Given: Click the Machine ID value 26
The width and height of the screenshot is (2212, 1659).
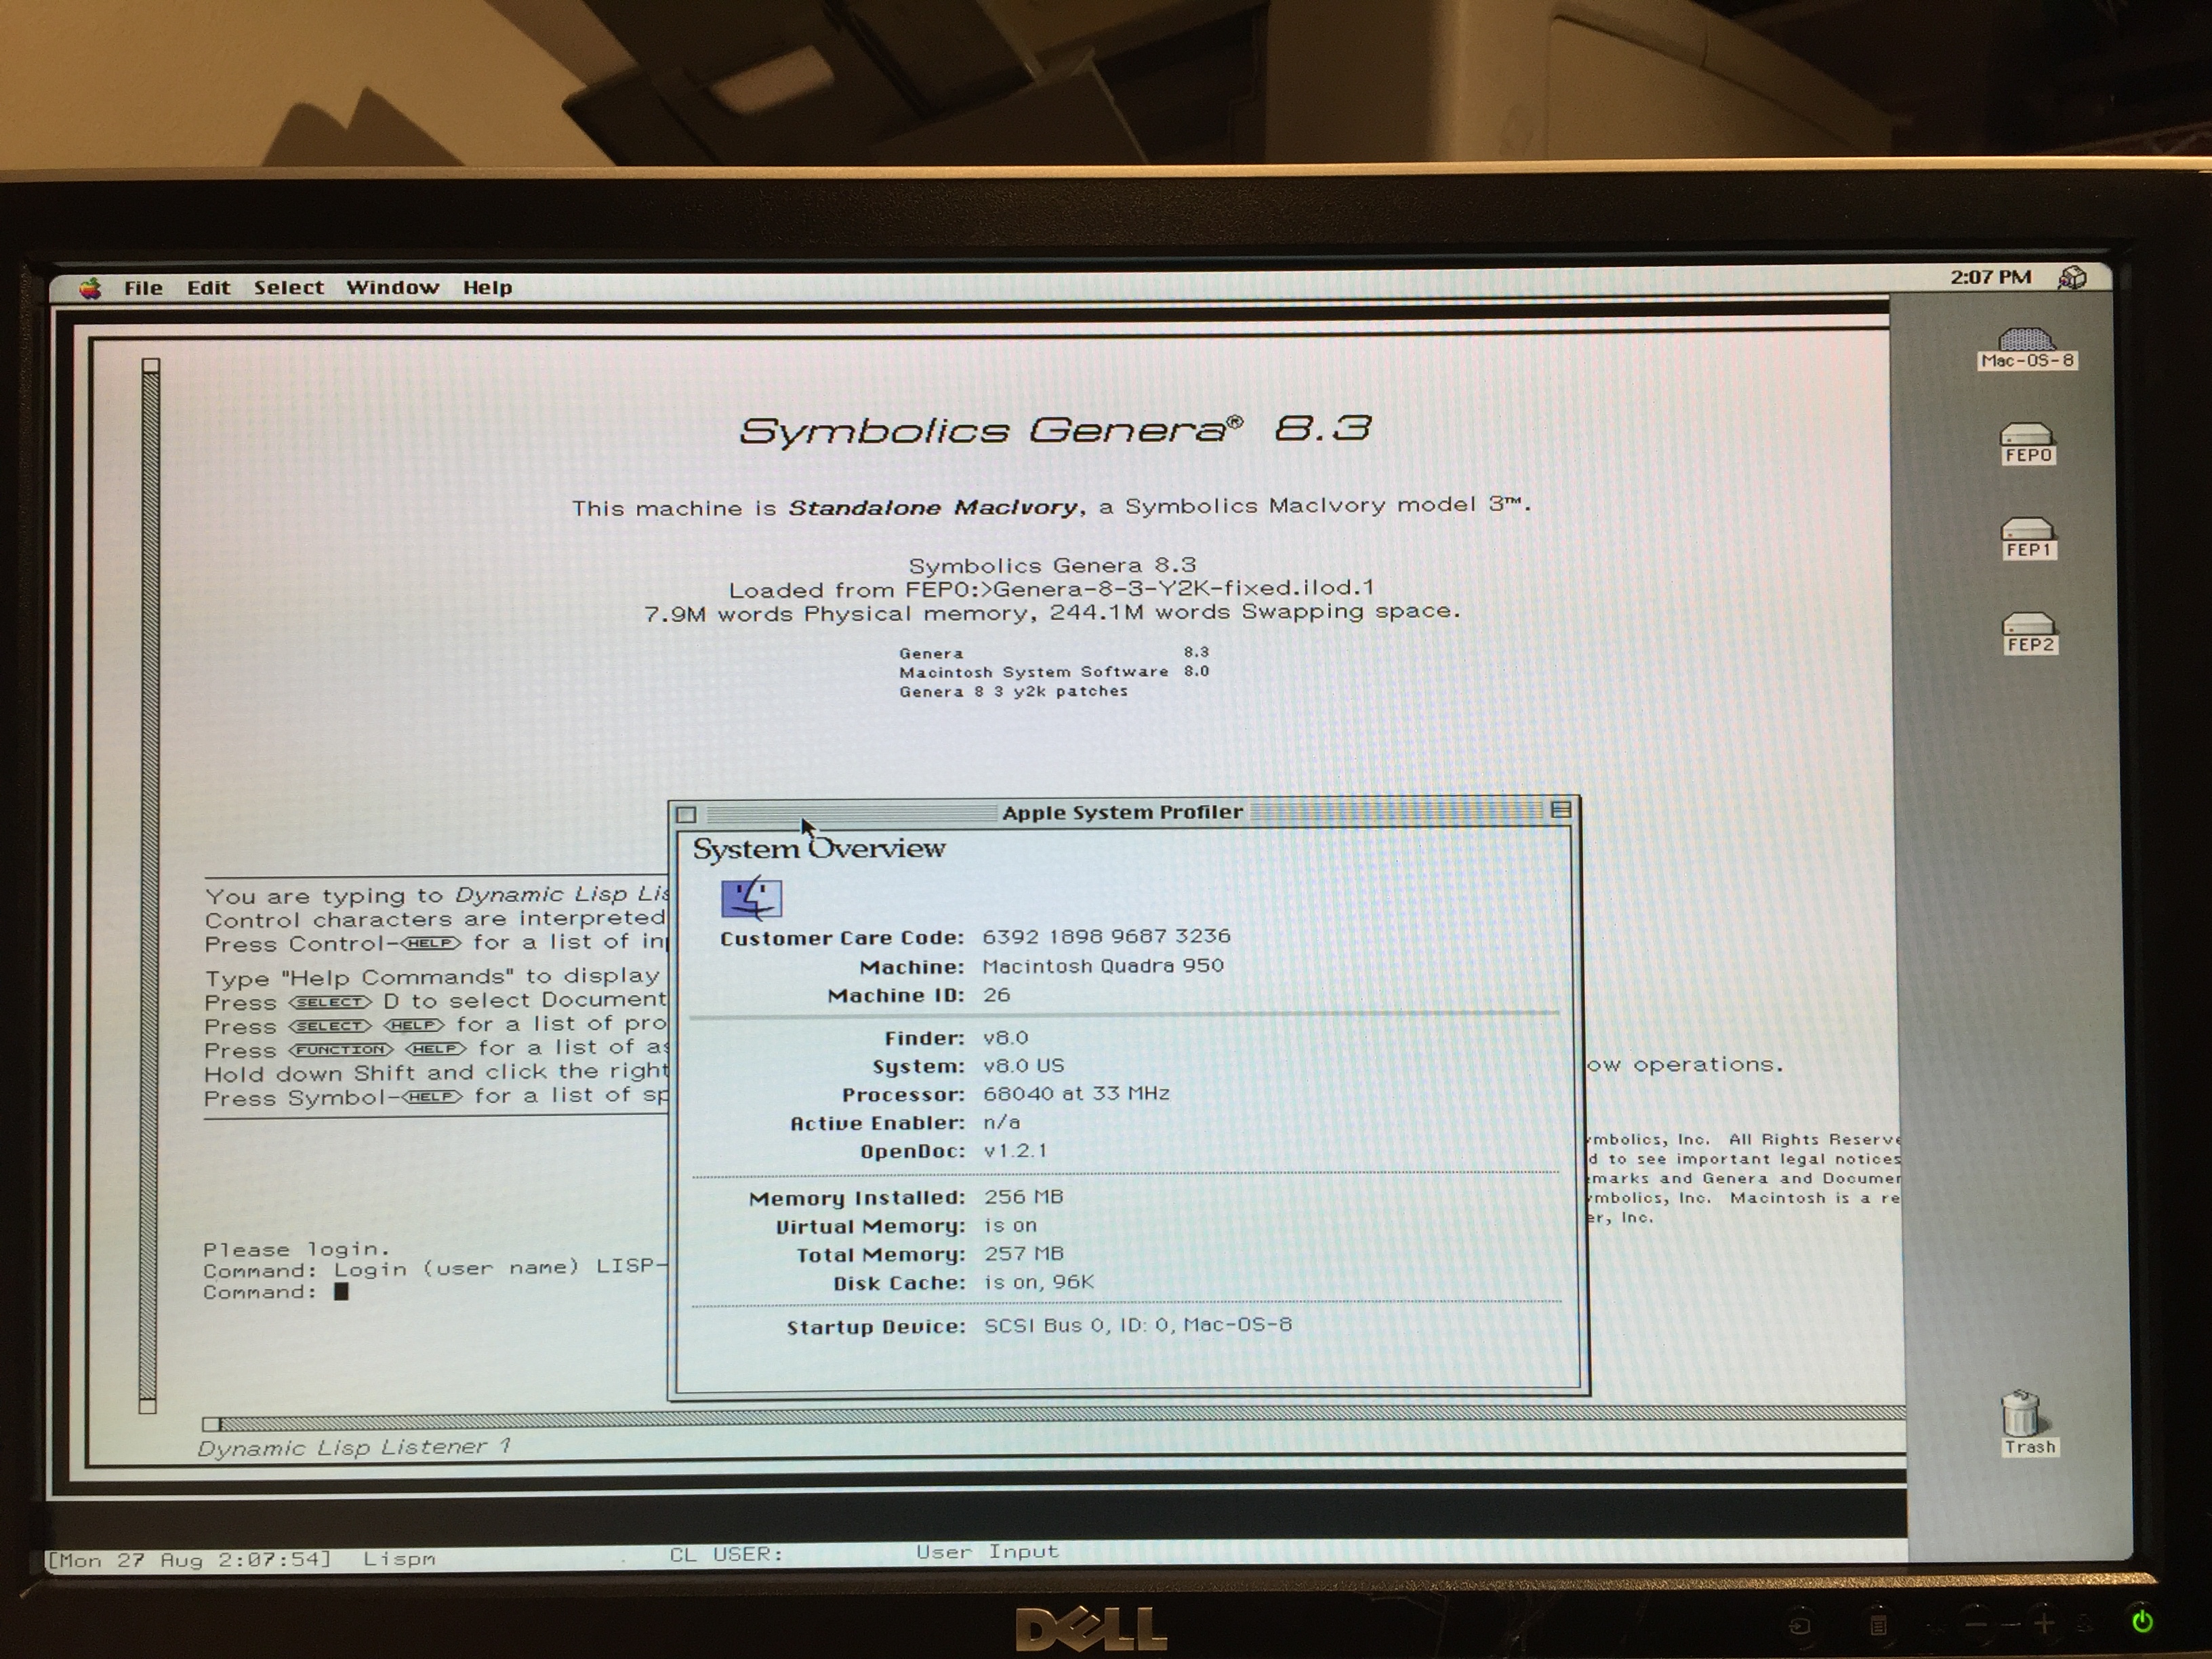Looking at the screenshot, I should [996, 995].
